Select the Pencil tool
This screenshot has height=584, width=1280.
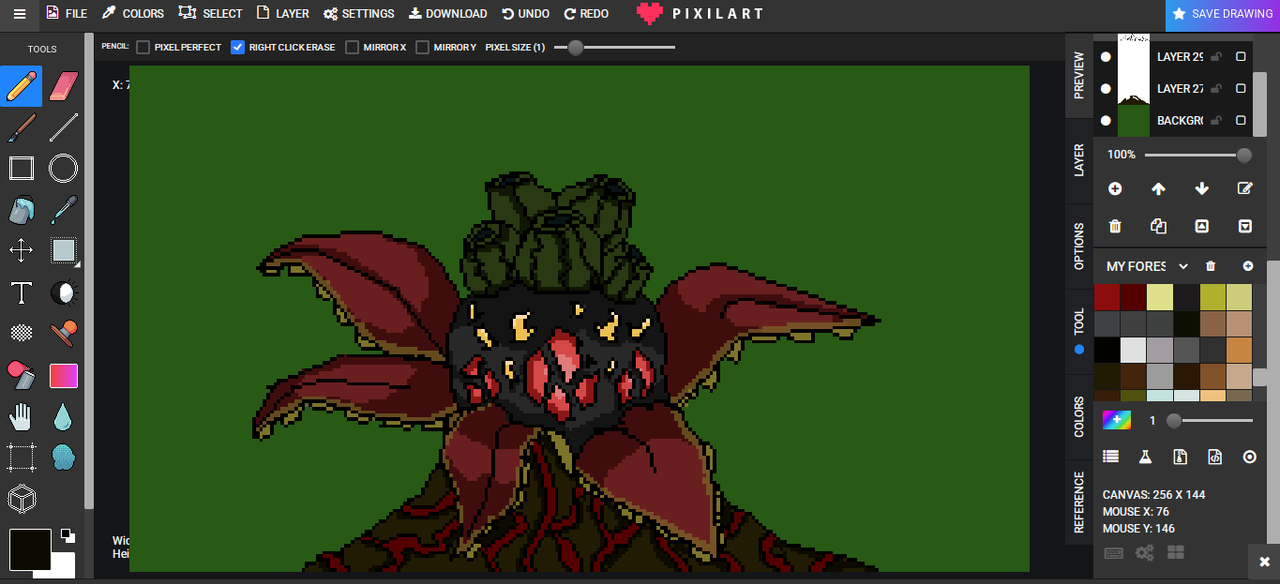click(x=21, y=86)
